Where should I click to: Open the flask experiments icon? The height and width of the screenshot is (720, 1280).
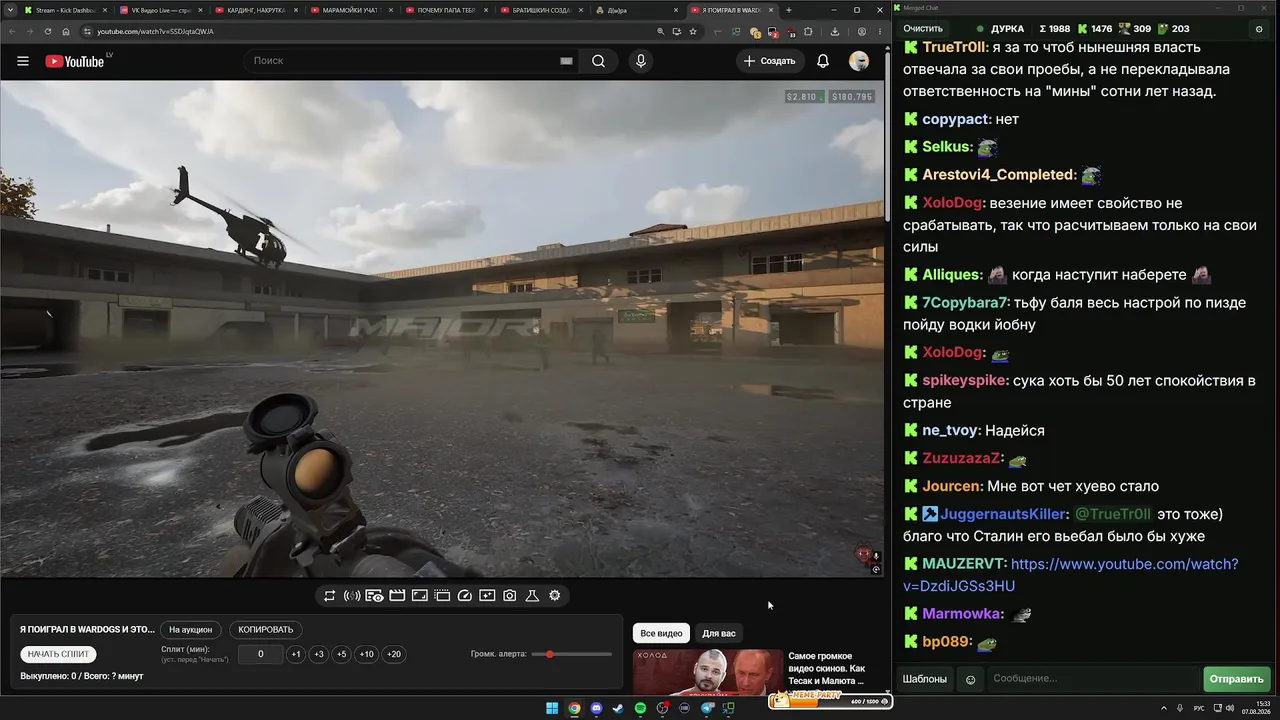pos(532,596)
